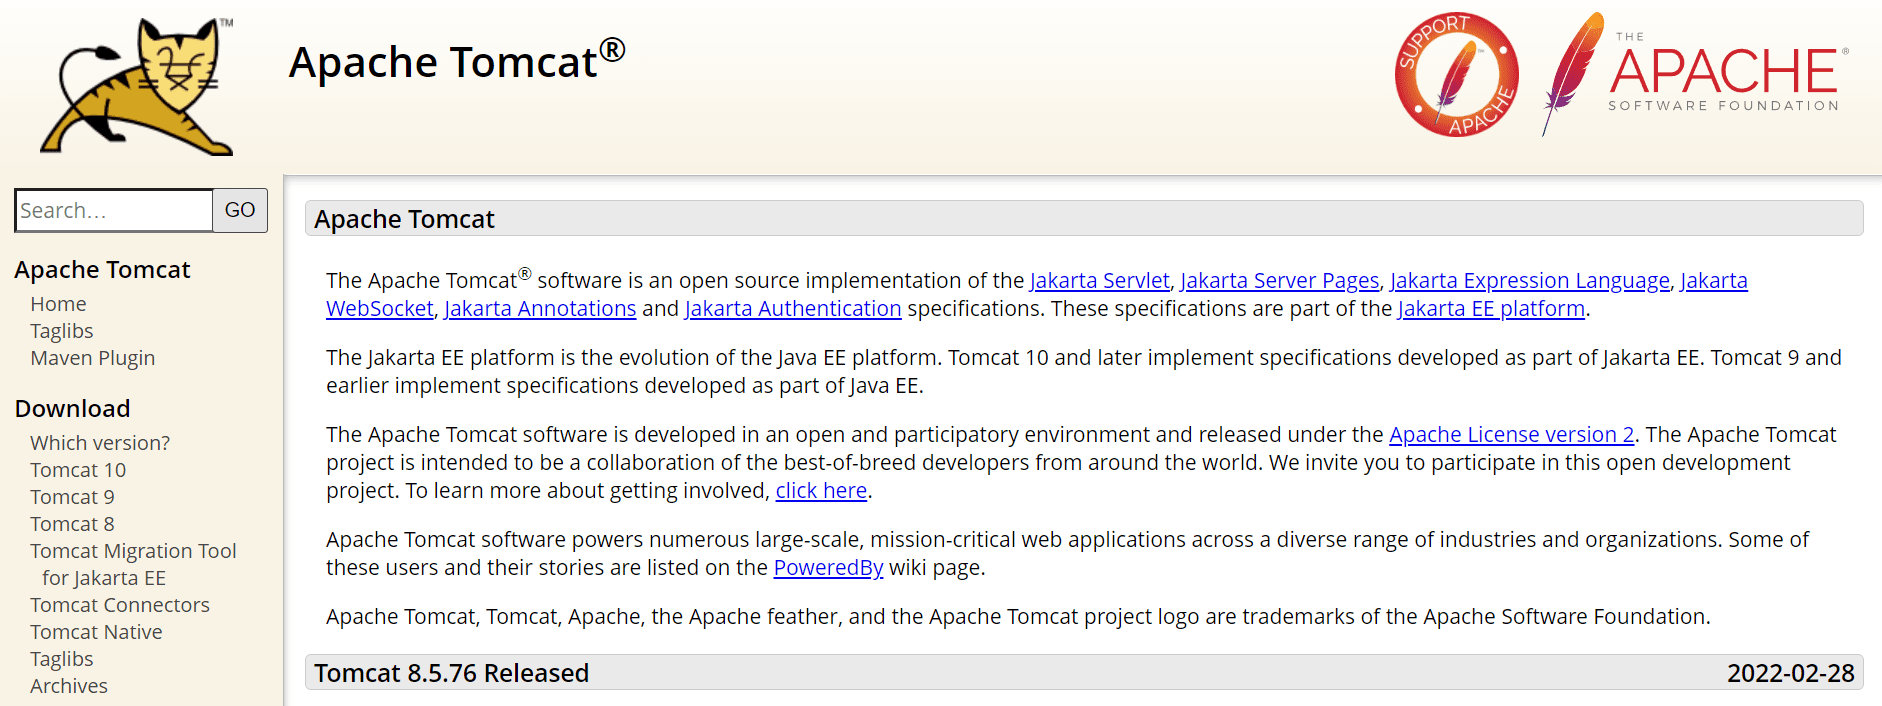Click the Apache License version 2 link
Viewport: 1882px width, 706px height.
tap(1511, 435)
